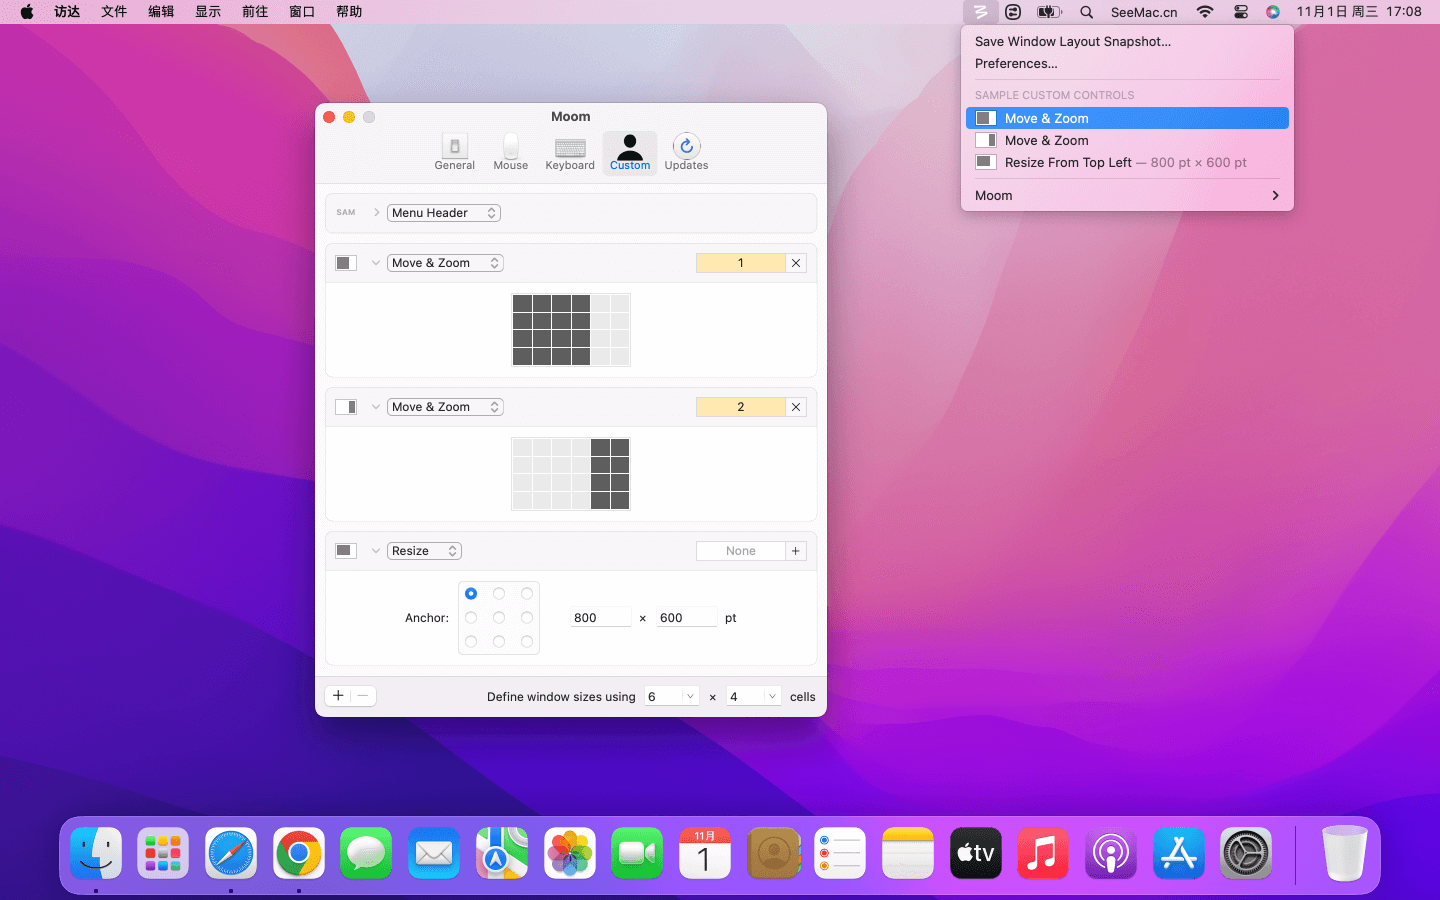Choose Save Window Layout Snapshot menu entry
Screen dimensions: 1440x900
click(1073, 41)
